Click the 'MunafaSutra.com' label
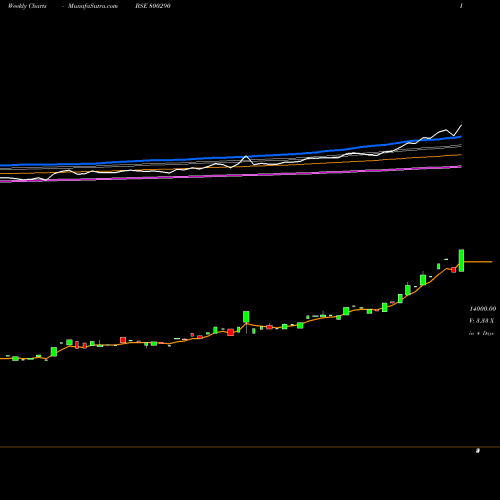The height and width of the screenshot is (500, 500). 93,6
